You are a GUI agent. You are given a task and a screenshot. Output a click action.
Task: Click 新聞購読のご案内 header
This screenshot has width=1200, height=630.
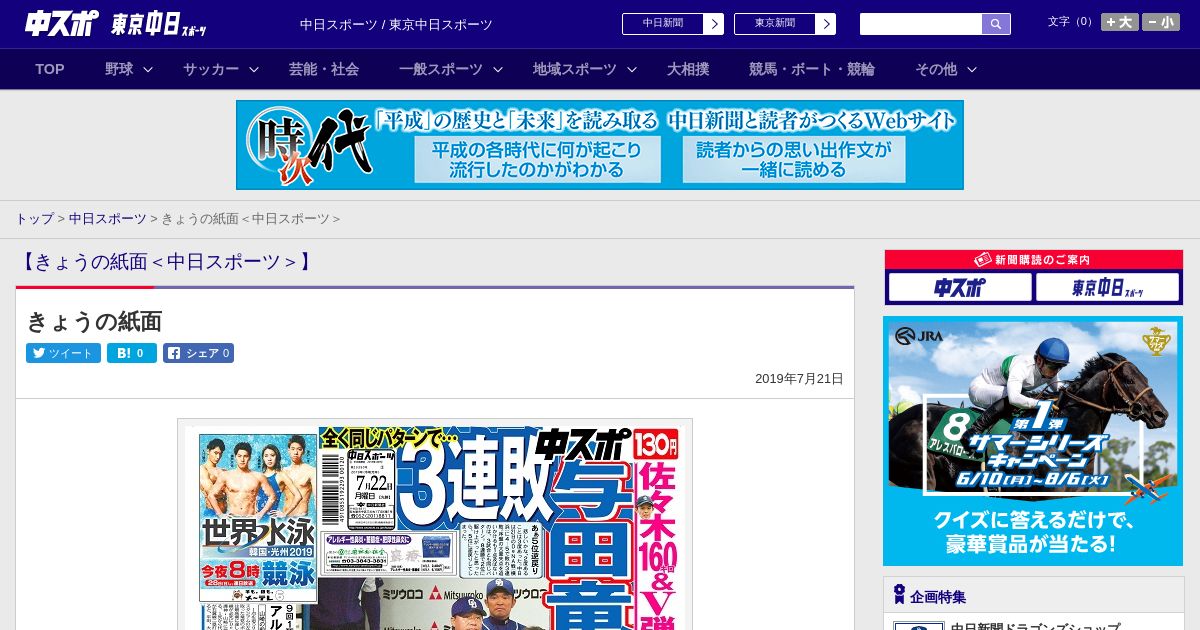[1033, 260]
